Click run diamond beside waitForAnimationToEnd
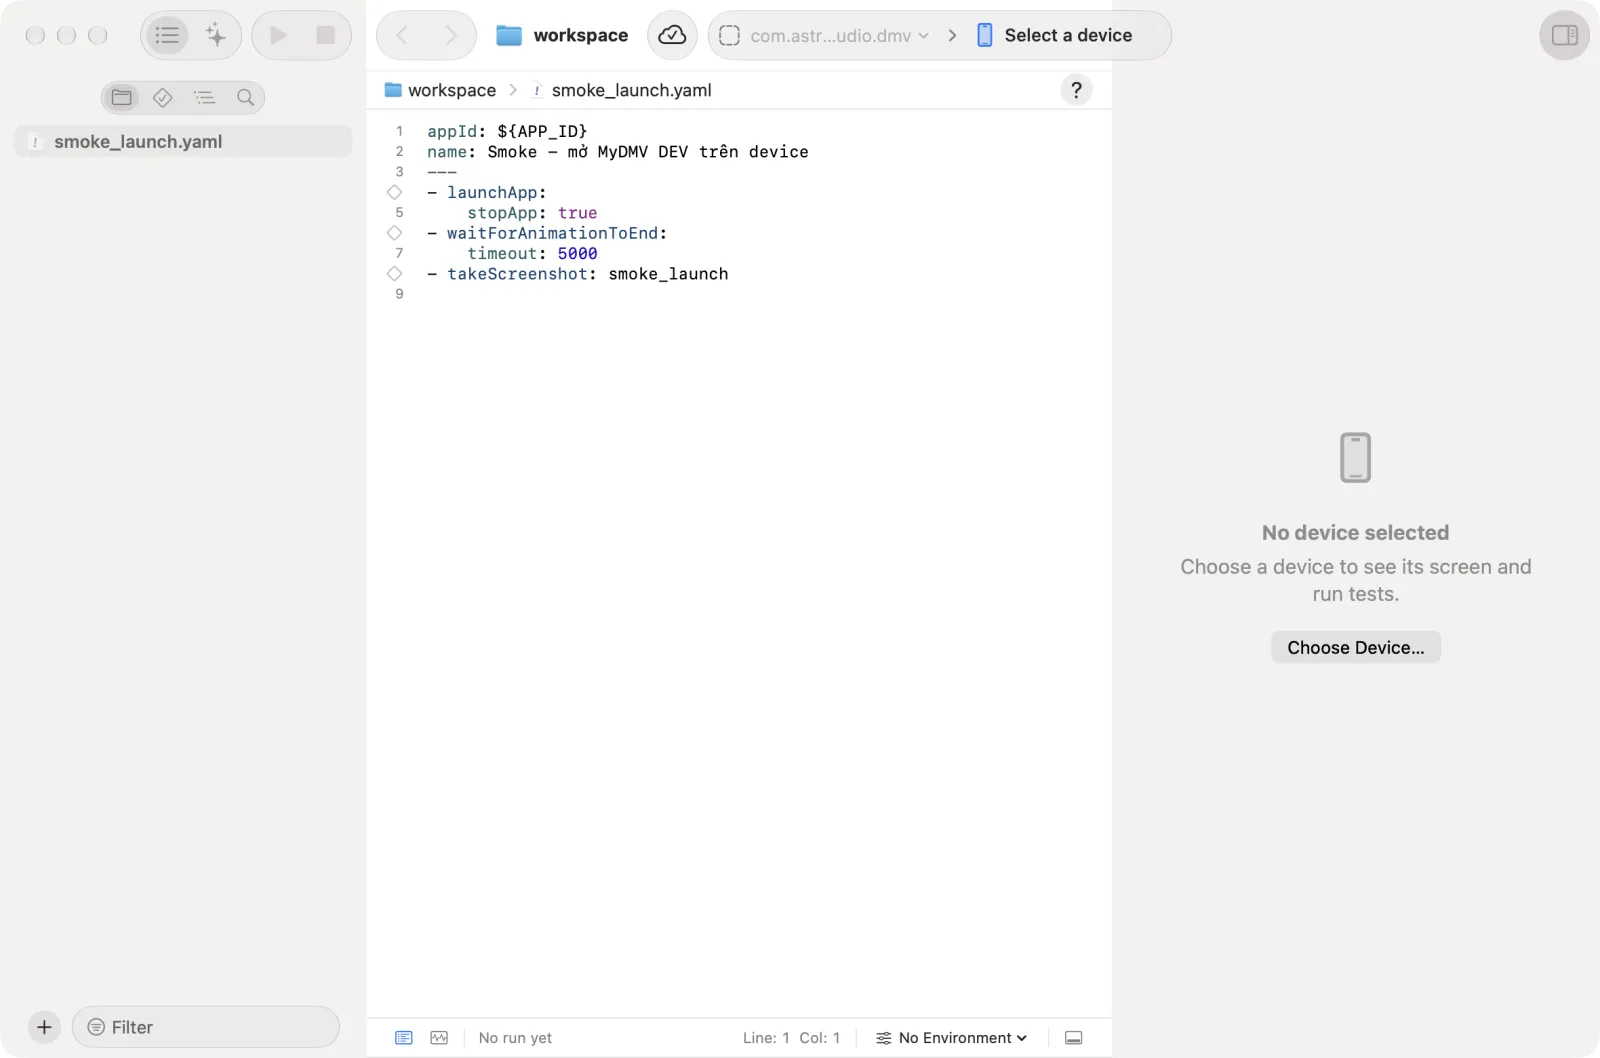This screenshot has height=1058, width=1600. click(x=395, y=233)
